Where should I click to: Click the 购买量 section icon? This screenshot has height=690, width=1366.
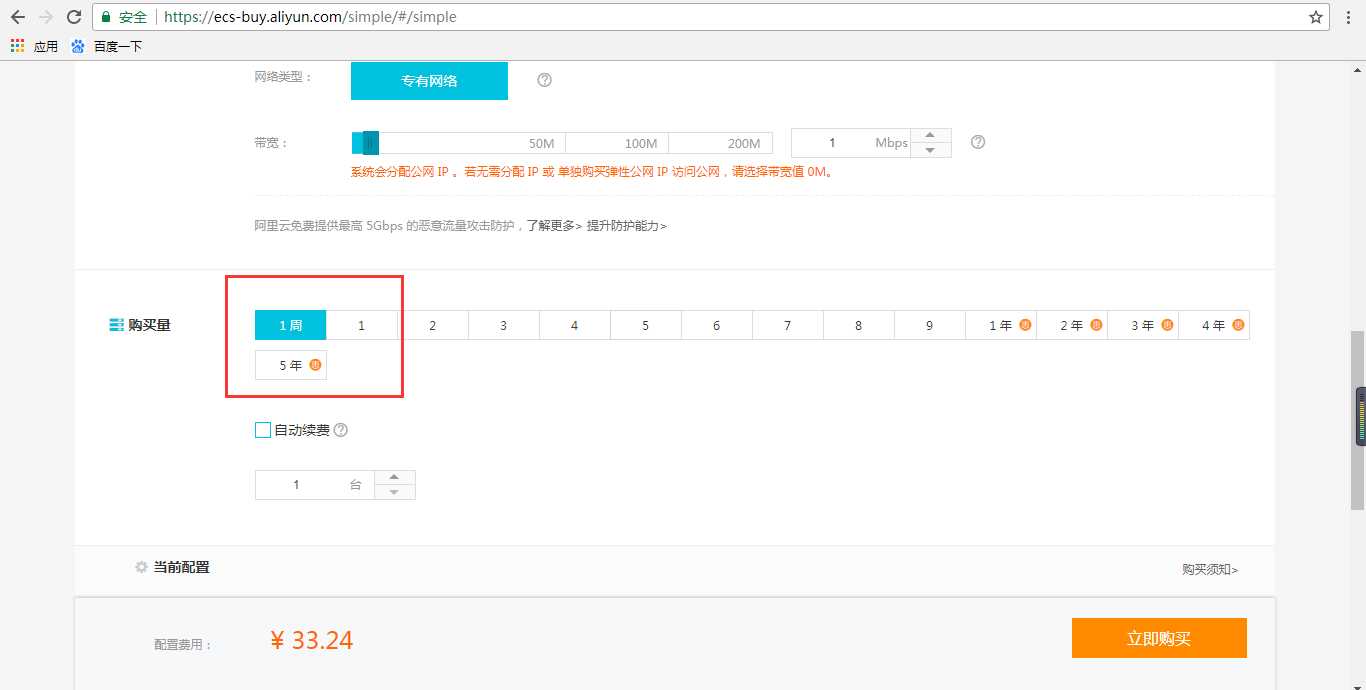coord(116,325)
